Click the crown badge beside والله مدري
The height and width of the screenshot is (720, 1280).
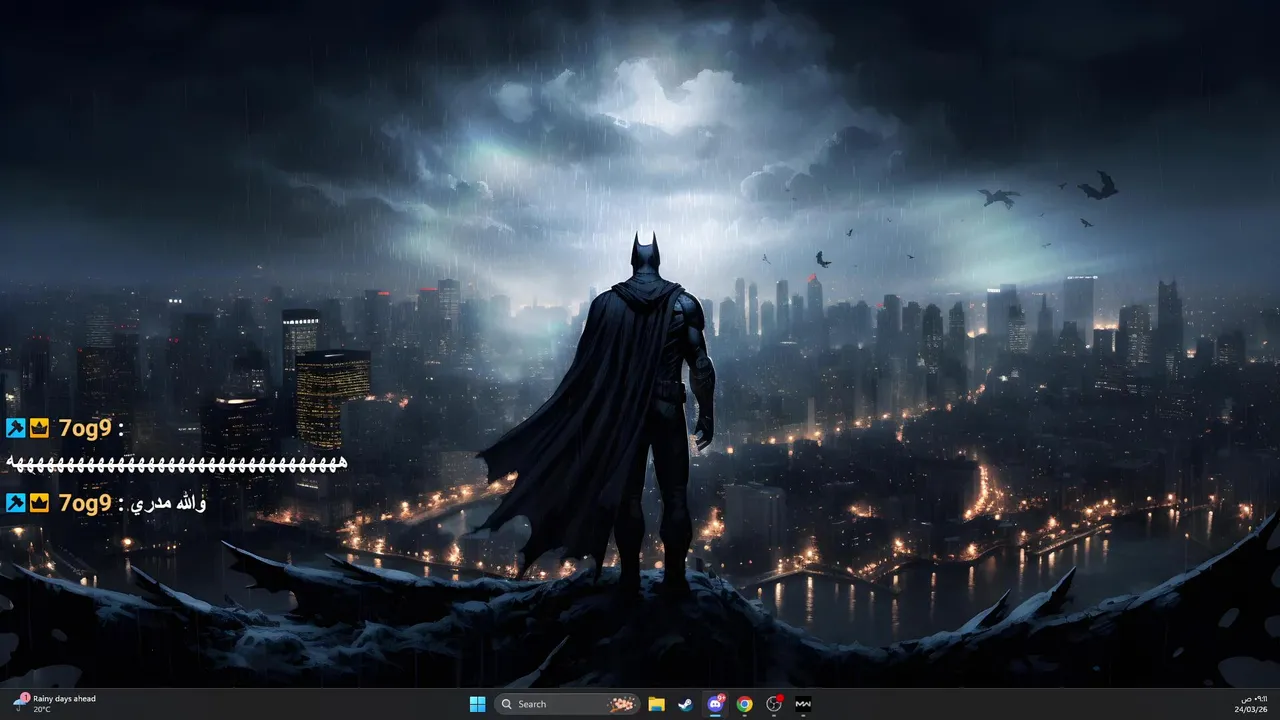click(x=39, y=503)
